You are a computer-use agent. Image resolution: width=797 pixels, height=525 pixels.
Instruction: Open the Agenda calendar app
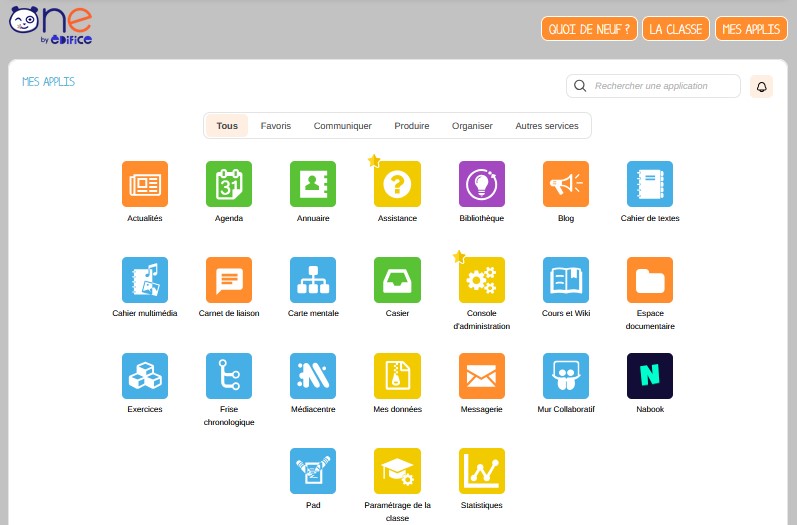(229, 184)
